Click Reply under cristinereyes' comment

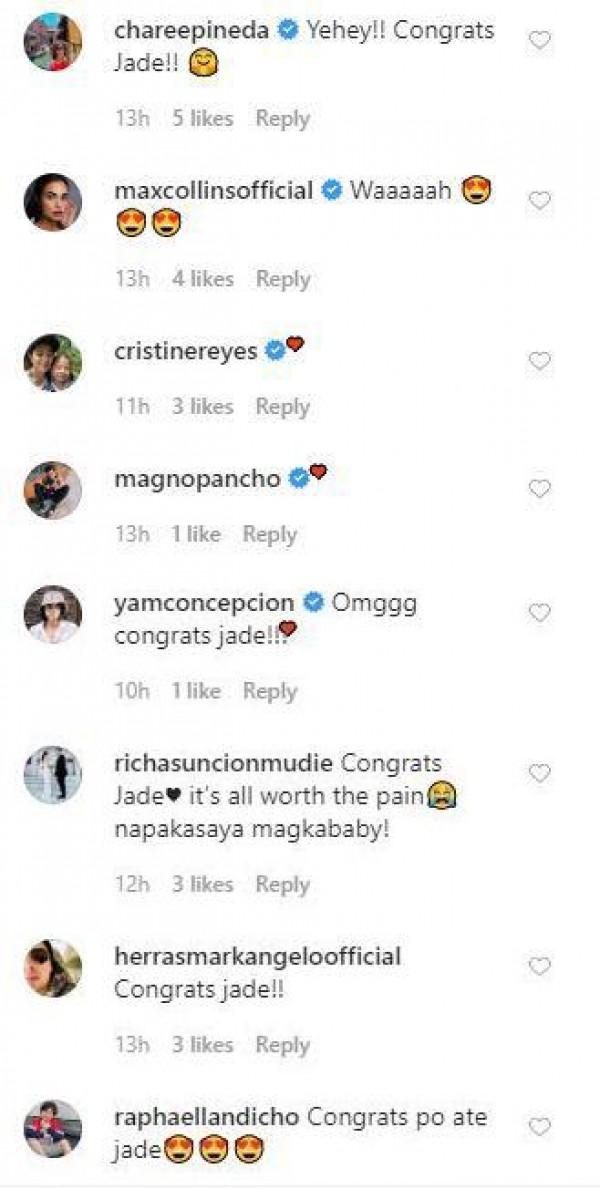[282, 406]
